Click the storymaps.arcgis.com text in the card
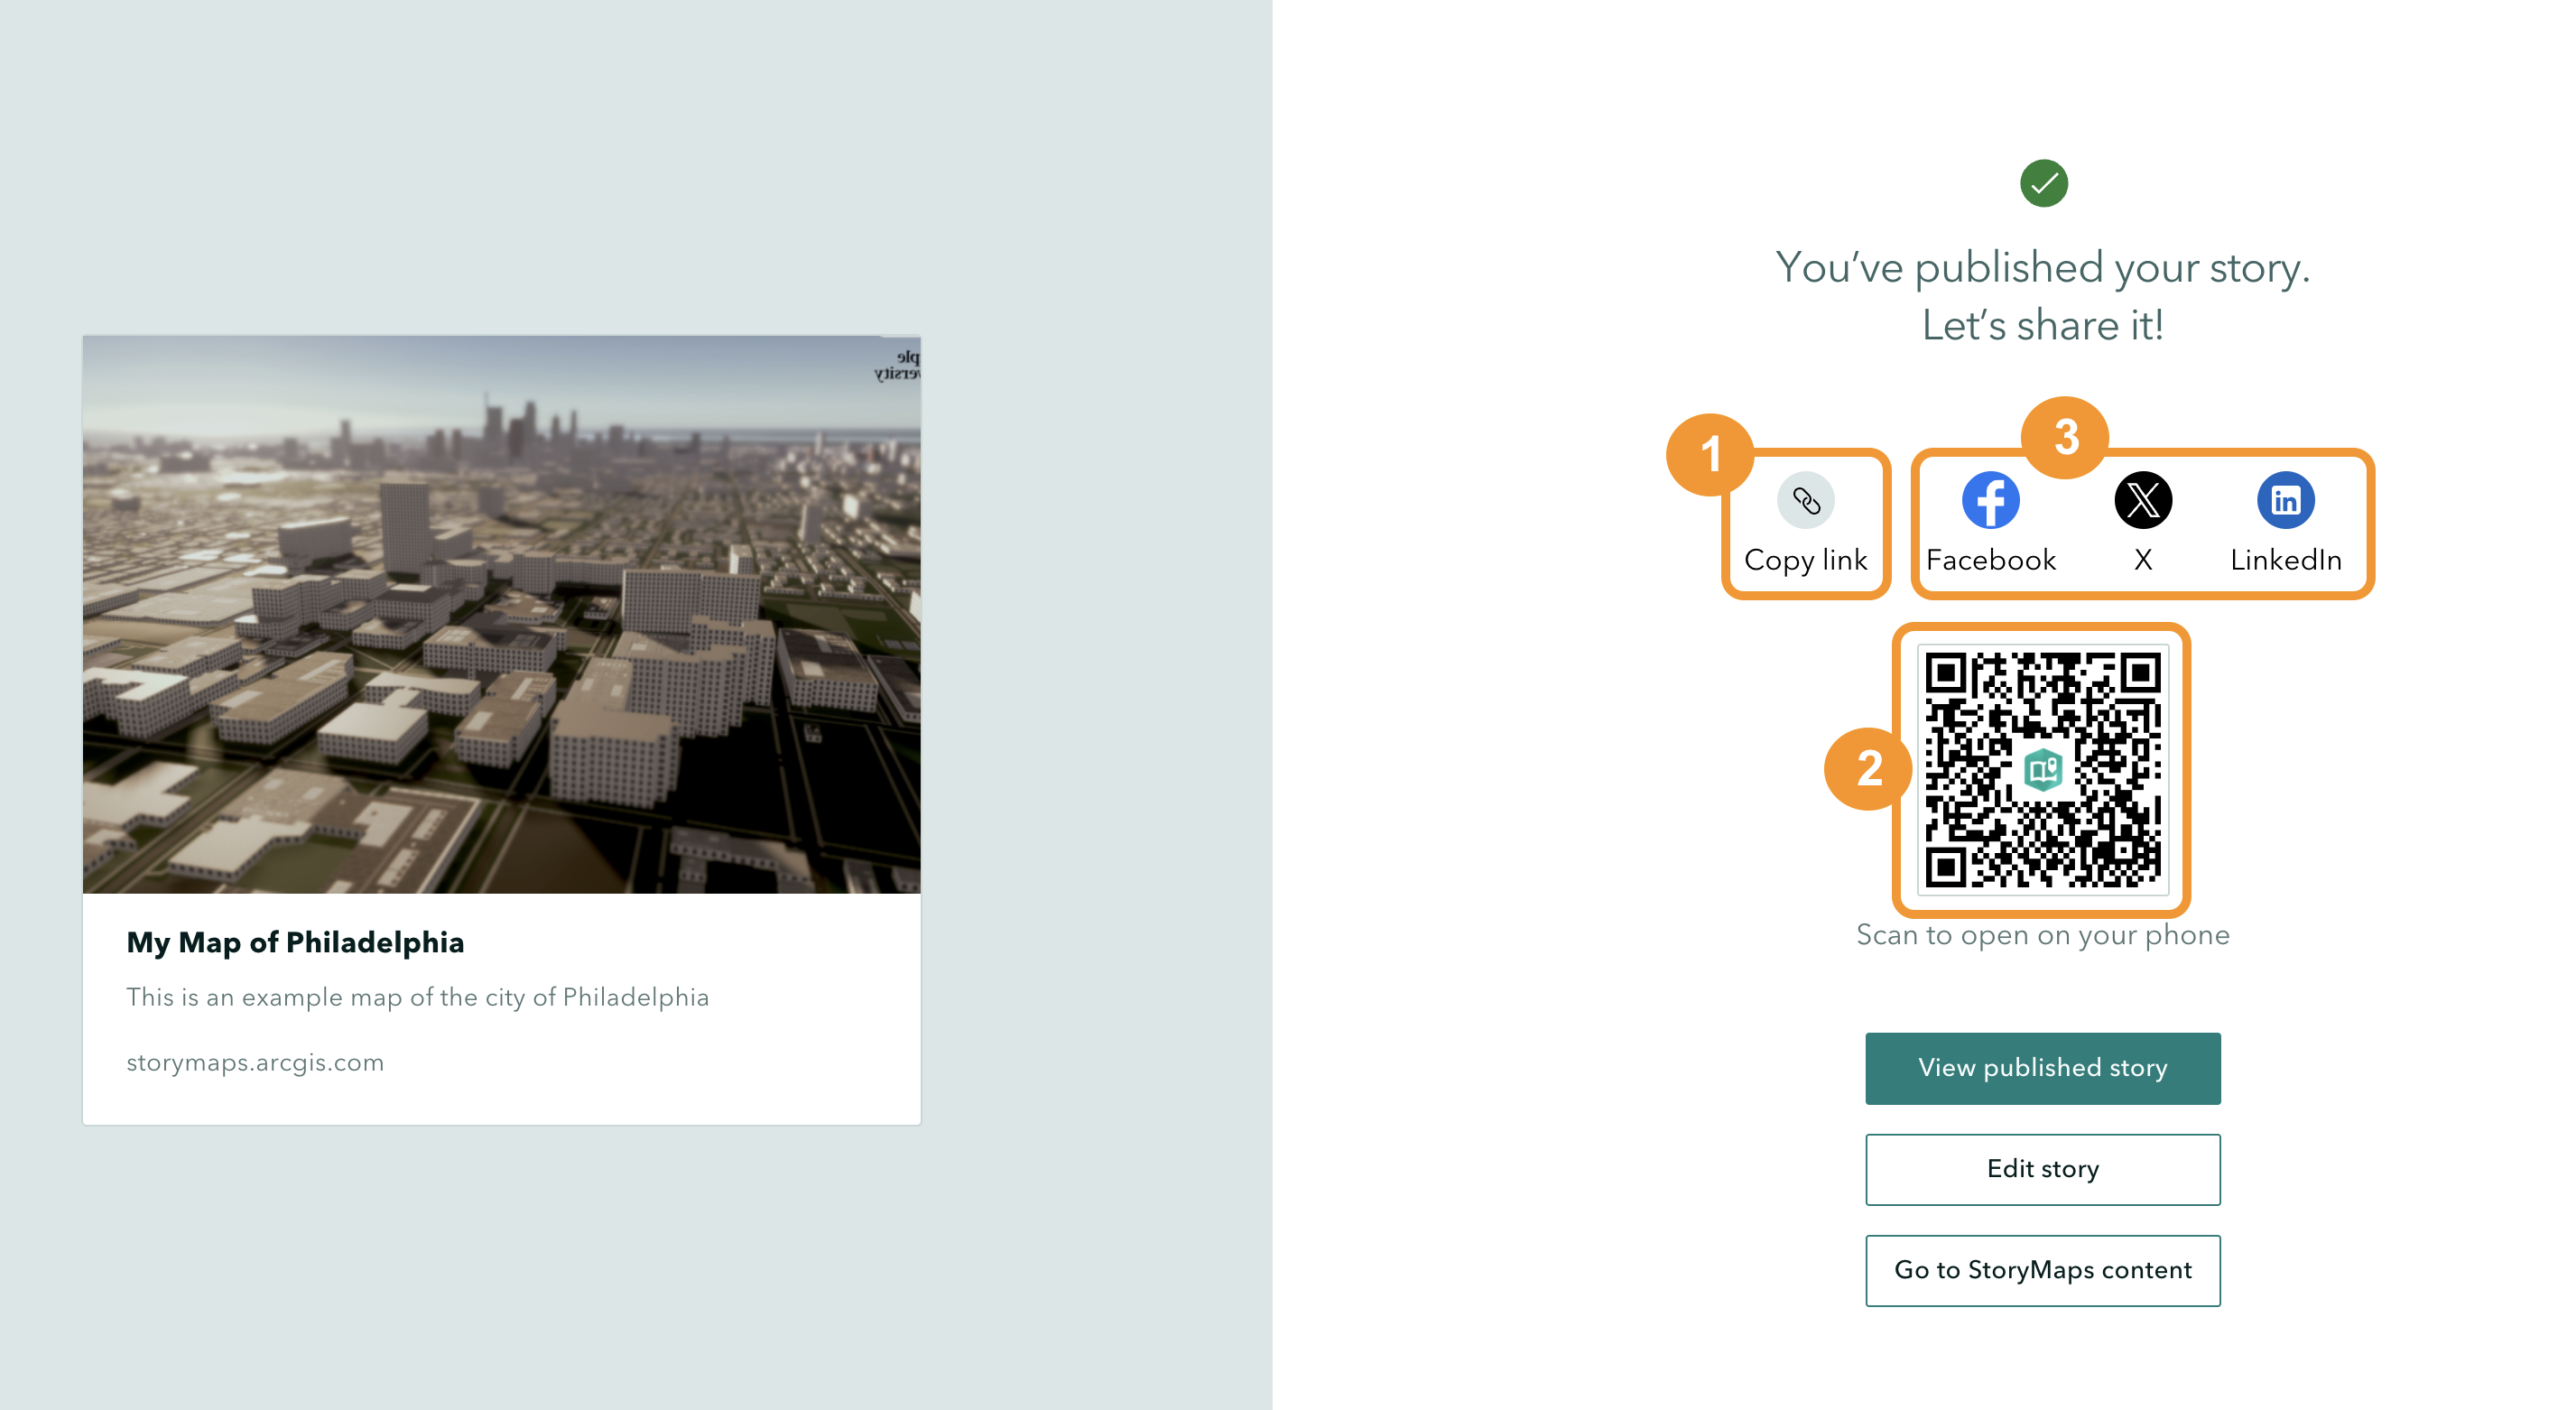Screen dimensions: 2576x1410 255,1062
